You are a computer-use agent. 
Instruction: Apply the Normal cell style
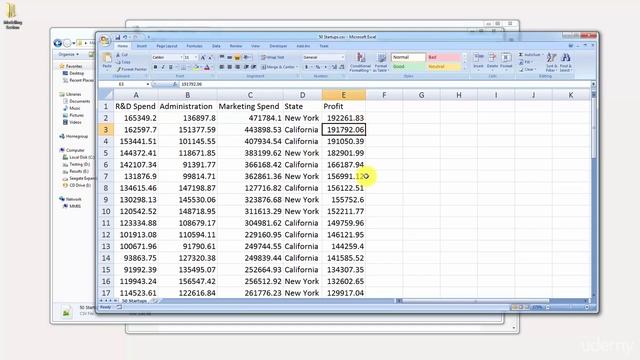(x=408, y=58)
